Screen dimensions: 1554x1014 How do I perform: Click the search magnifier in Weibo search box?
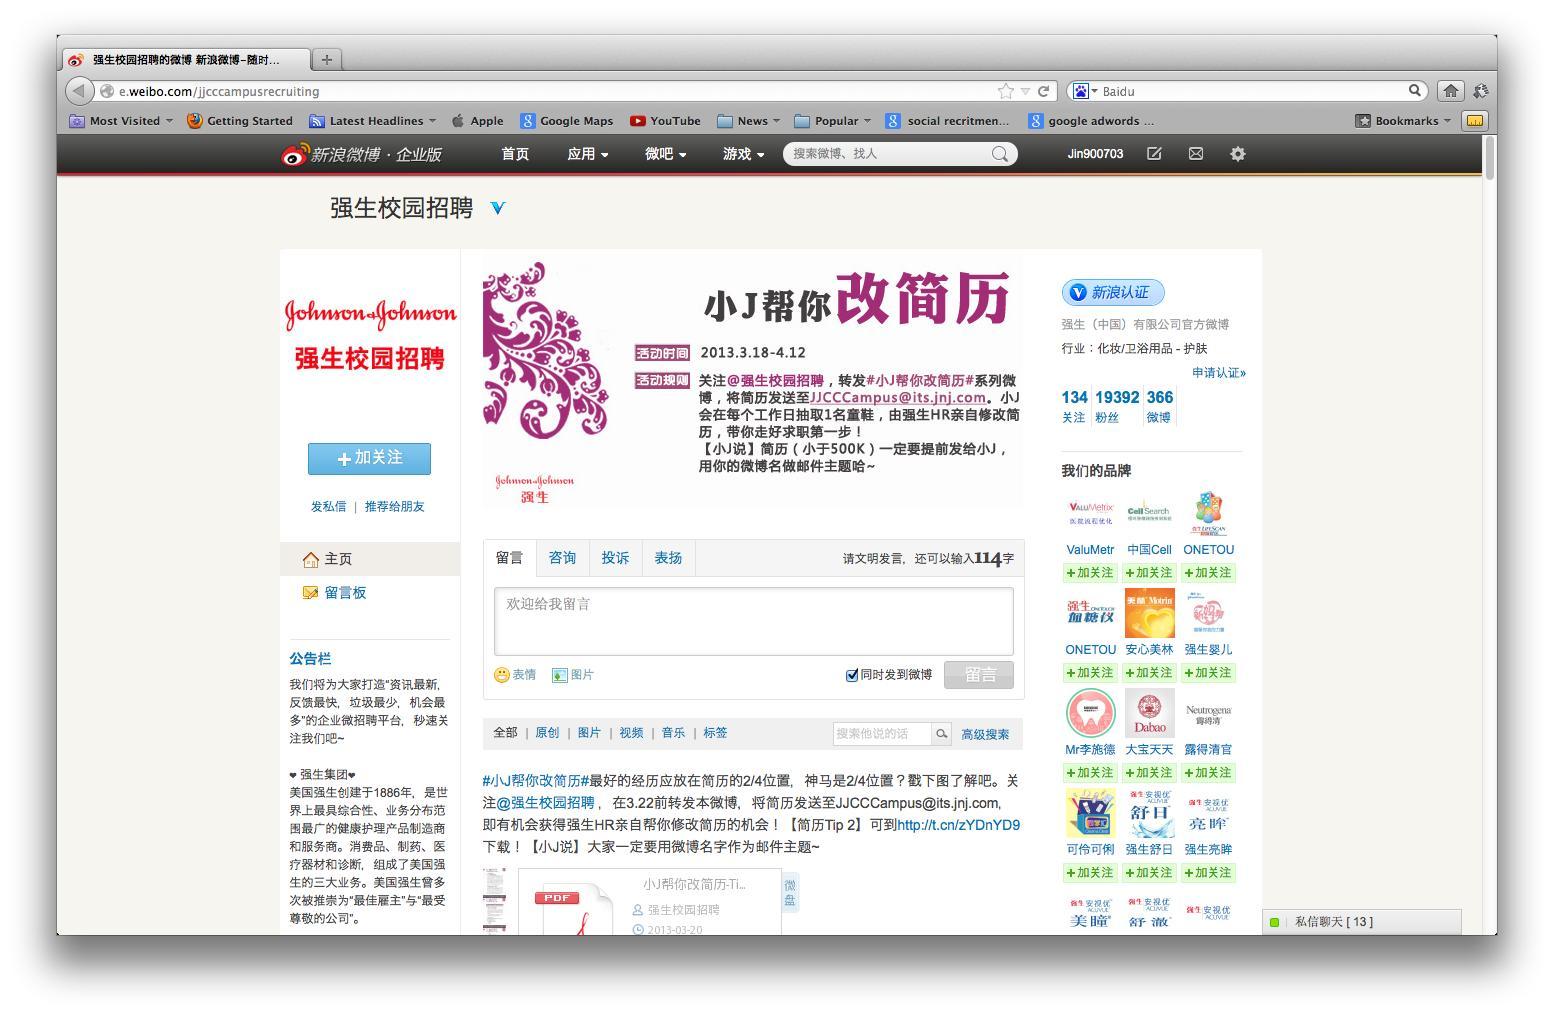click(999, 154)
